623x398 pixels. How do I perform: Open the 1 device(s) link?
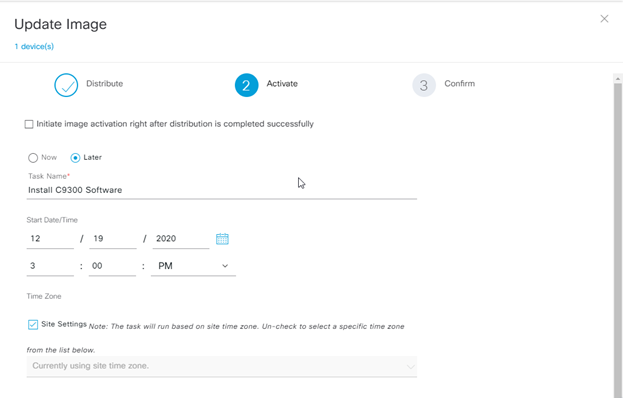pos(34,46)
